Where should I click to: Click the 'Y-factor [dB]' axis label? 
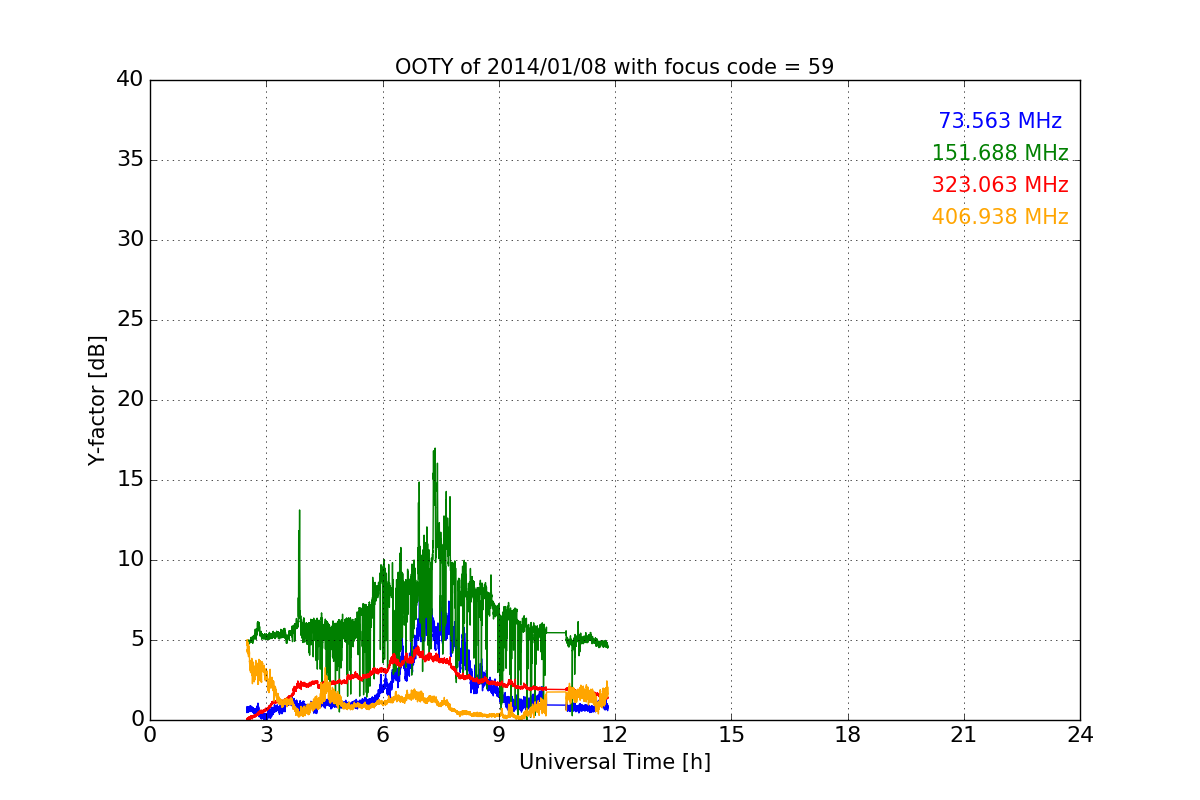[97, 400]
